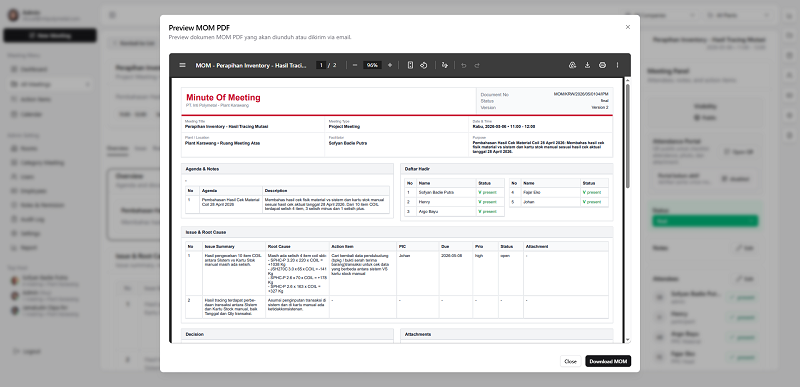This screenshot has height=387, width=800.
Task: Open the green Status dropdown in background panel
Action: 705,221
